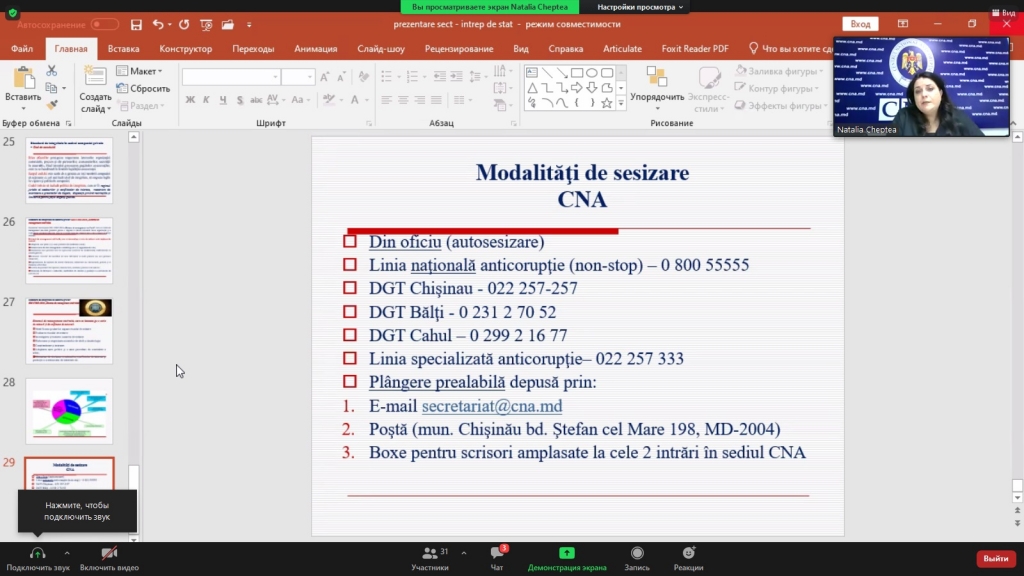Expand audio options arrow next to Подключить звук
The height and width of the screenshot is (576, 1024).
[x=67, y=552]
